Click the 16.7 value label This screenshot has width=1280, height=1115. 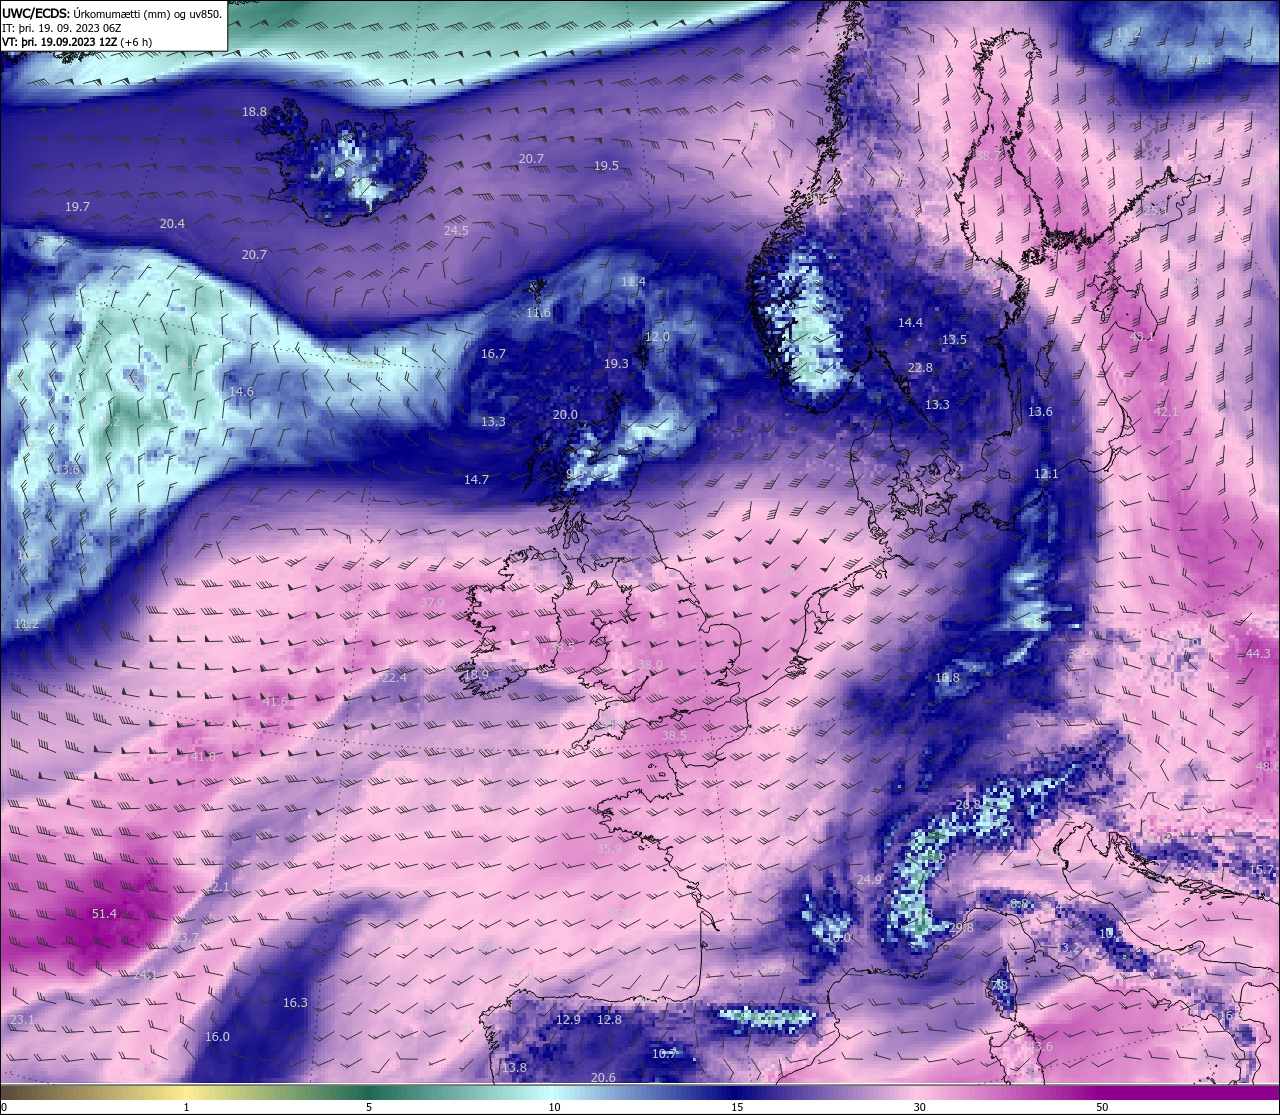[493, 354]
